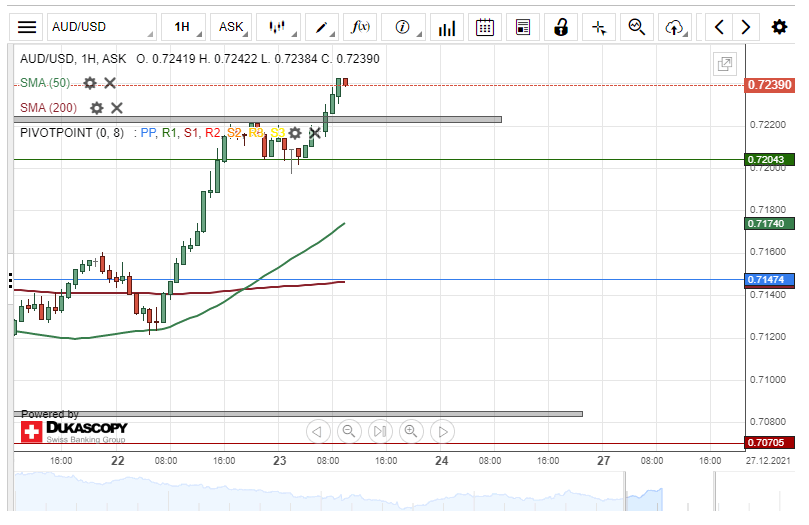Toggle the padlock chart lock
Viewport: 809px width, 525px height.
pos(562,27)
